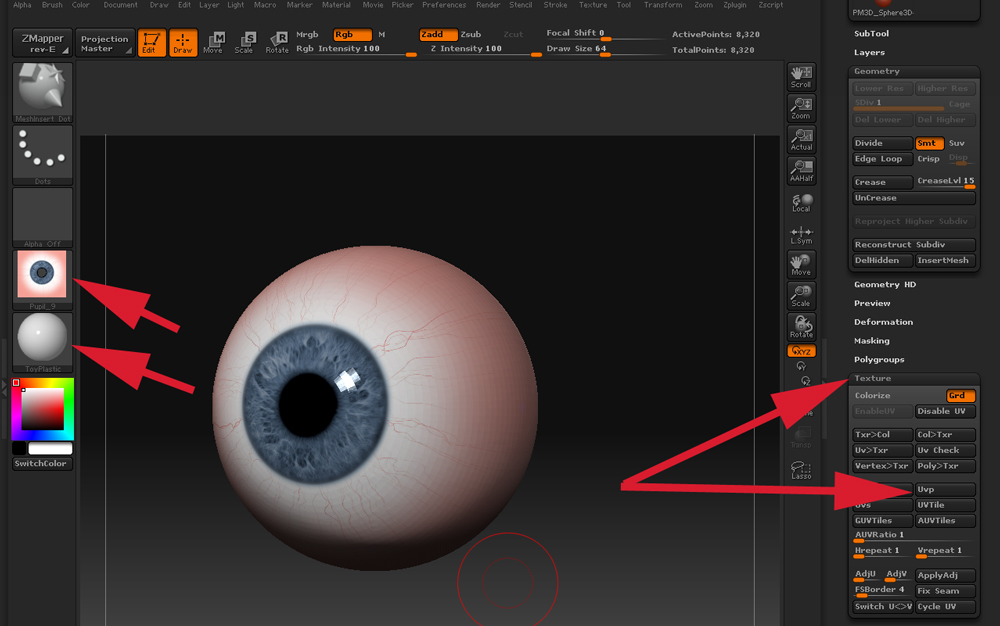Screen dimensions: 1000x626
Task: Click the Move tool icon in top toolbar
Action: coord(213,42)
